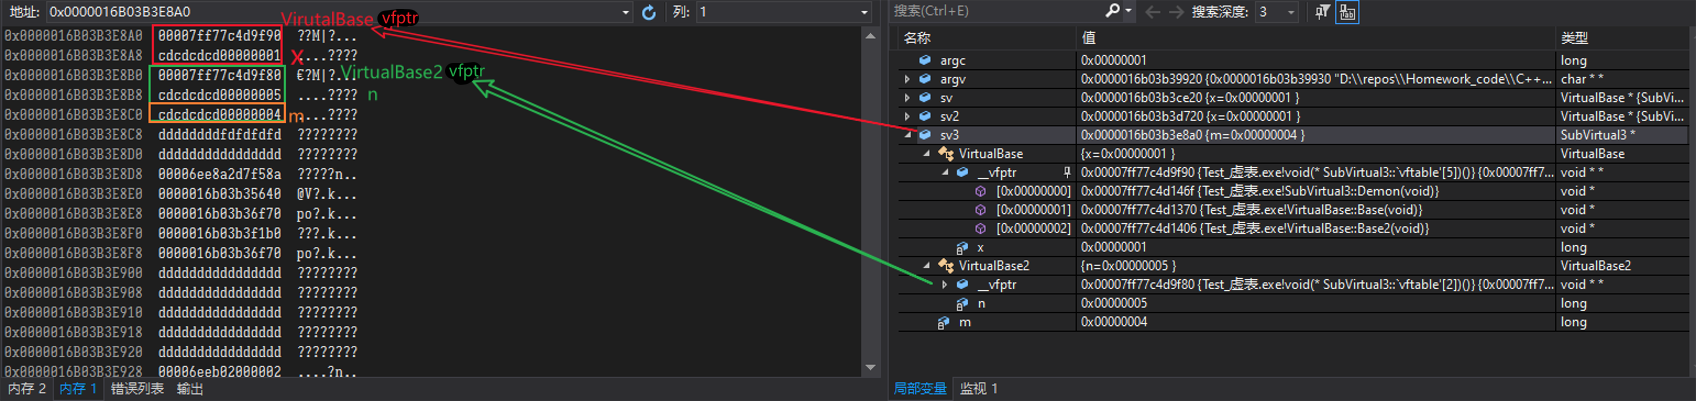Click memory row address 0x0000016B03B3E8F0
1696x401 pixels.
73,233
